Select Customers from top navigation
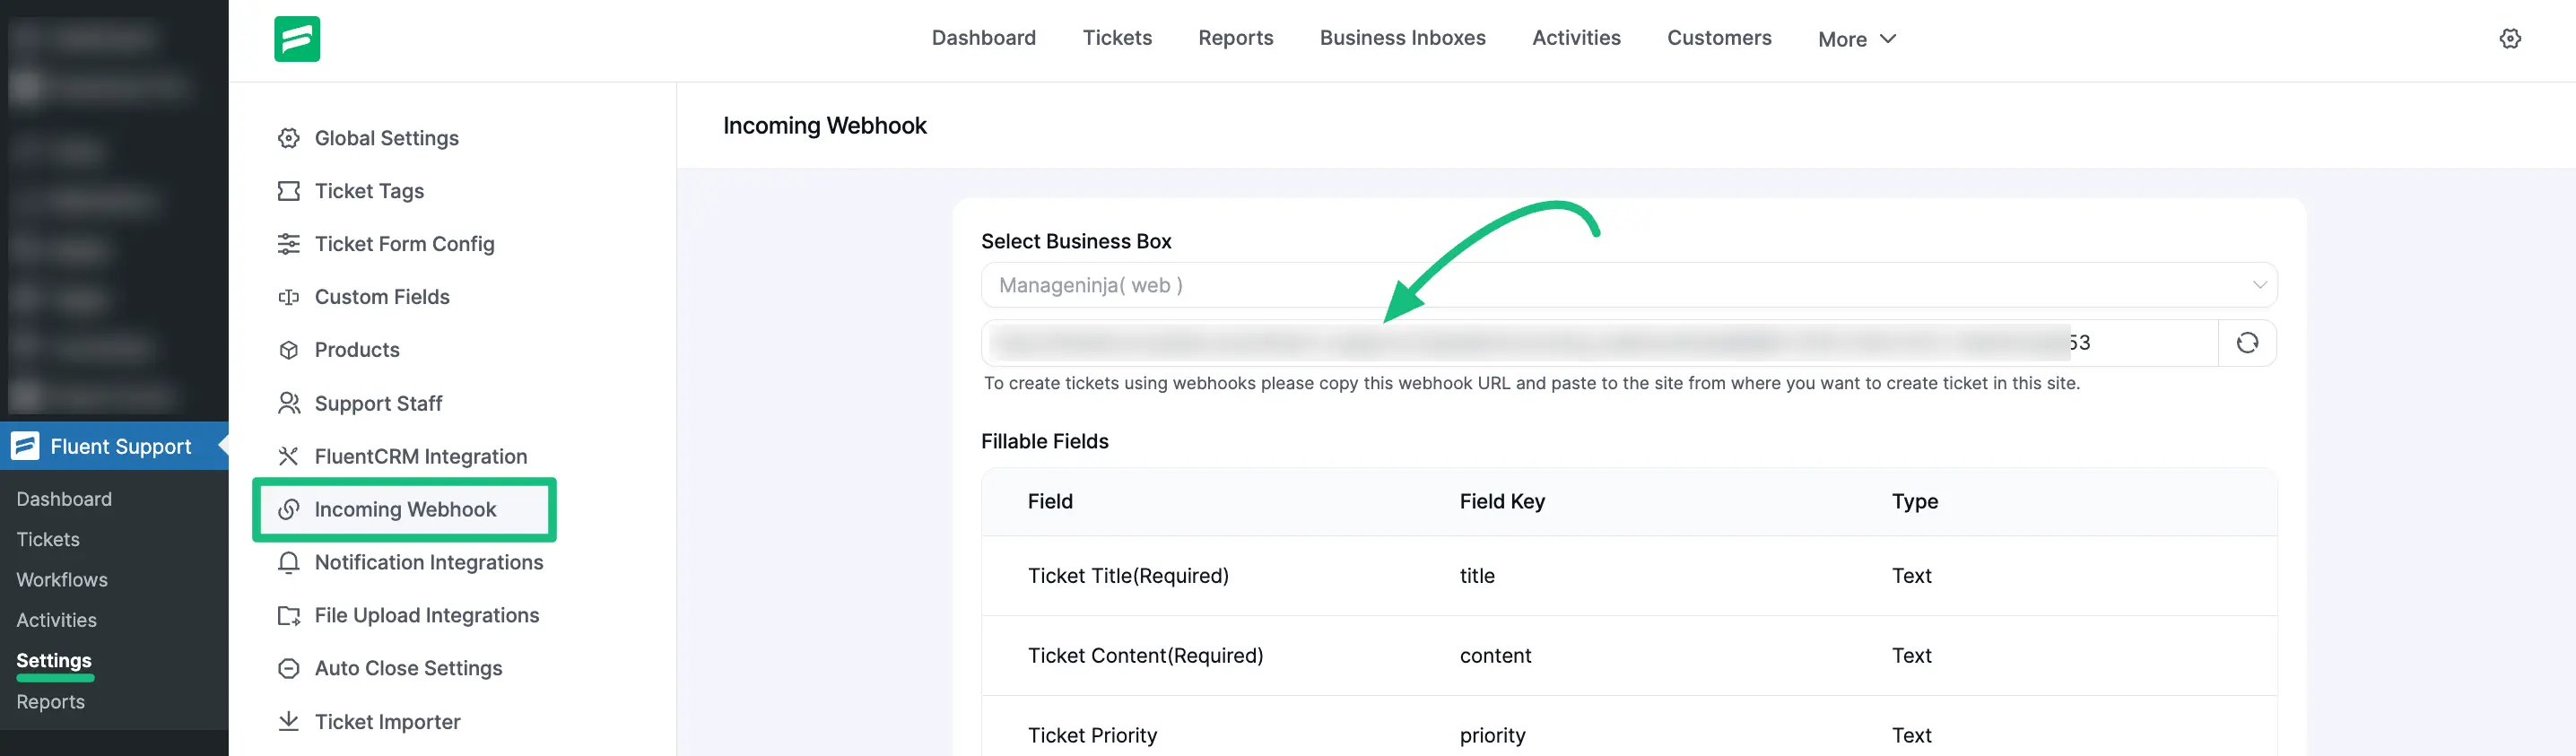The height and width of the screenshot is (756, 2576). (x=1719, y=37)
